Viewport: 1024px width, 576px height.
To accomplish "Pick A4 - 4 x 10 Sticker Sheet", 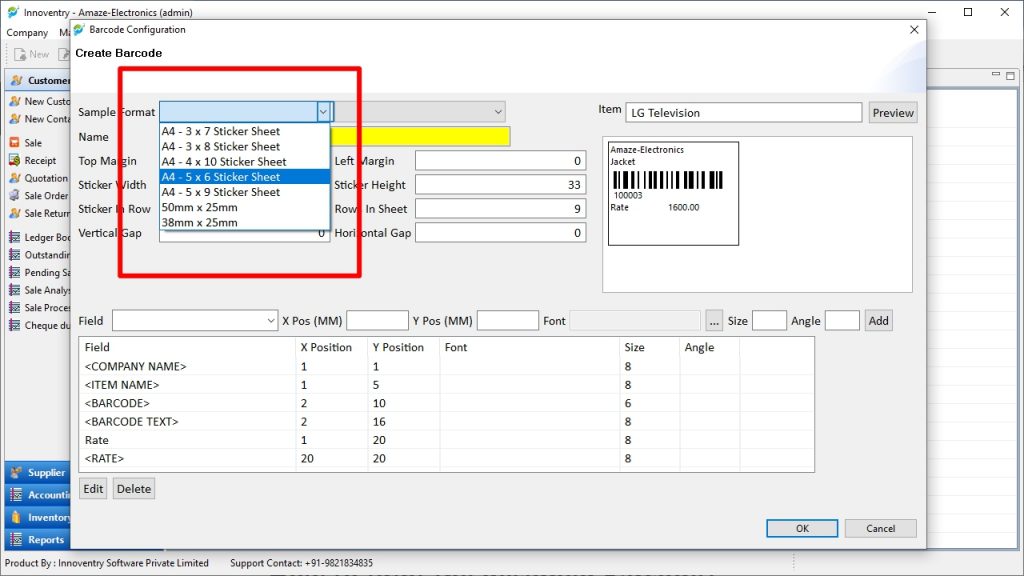I will tap(244, 161).
